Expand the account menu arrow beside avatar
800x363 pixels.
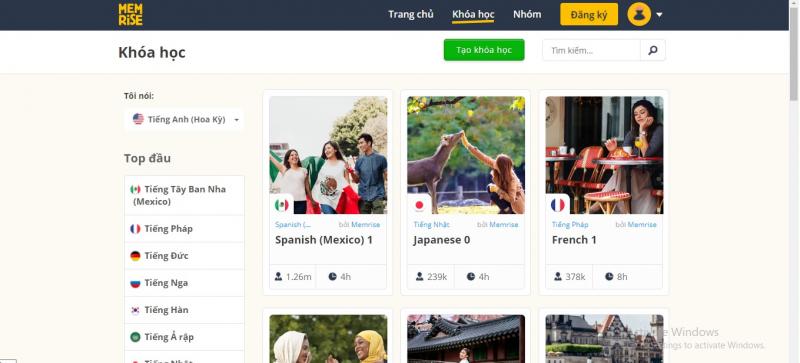(659, 15)
